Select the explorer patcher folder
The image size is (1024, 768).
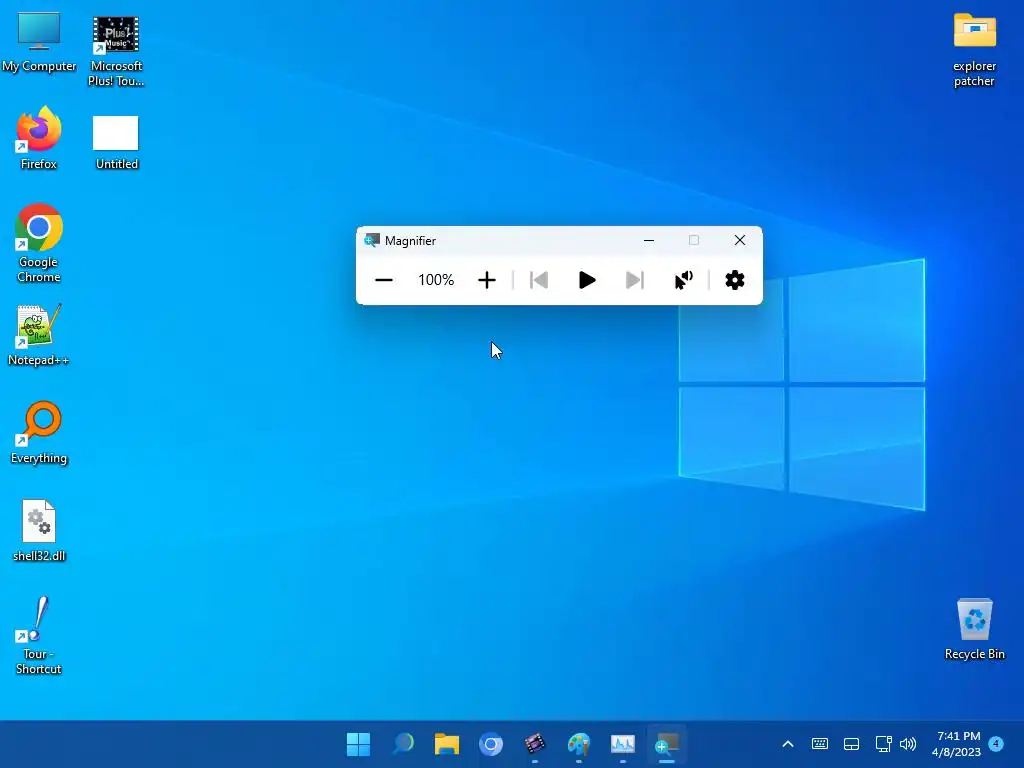[974, 50]
